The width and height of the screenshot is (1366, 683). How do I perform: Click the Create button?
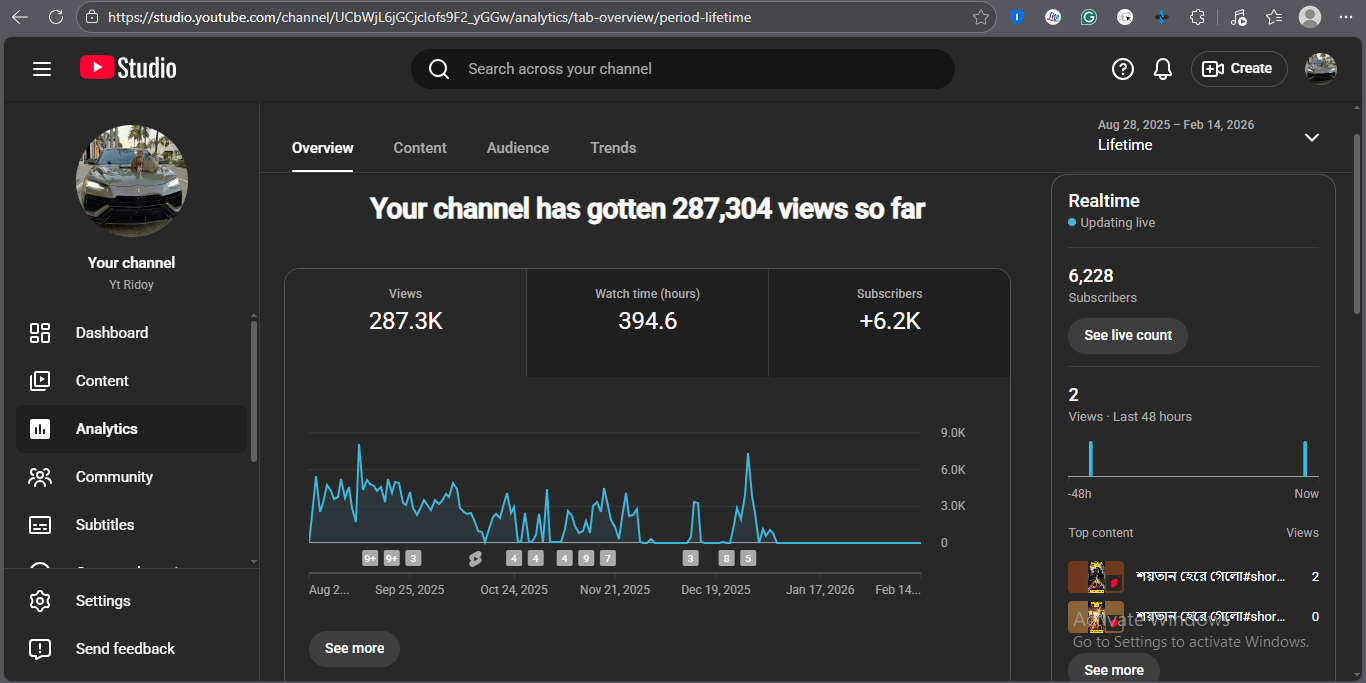1238,69
